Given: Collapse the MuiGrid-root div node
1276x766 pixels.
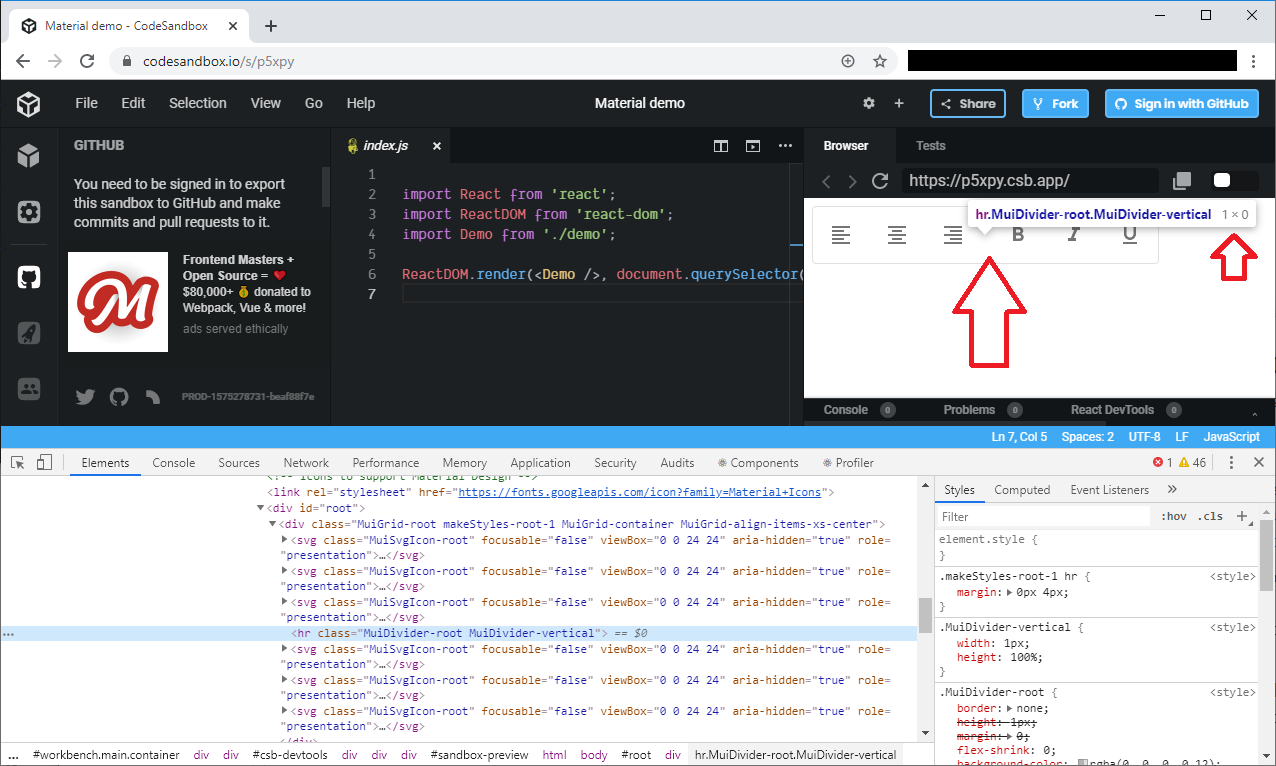Looking at the screenshot, I should point(272,524).
